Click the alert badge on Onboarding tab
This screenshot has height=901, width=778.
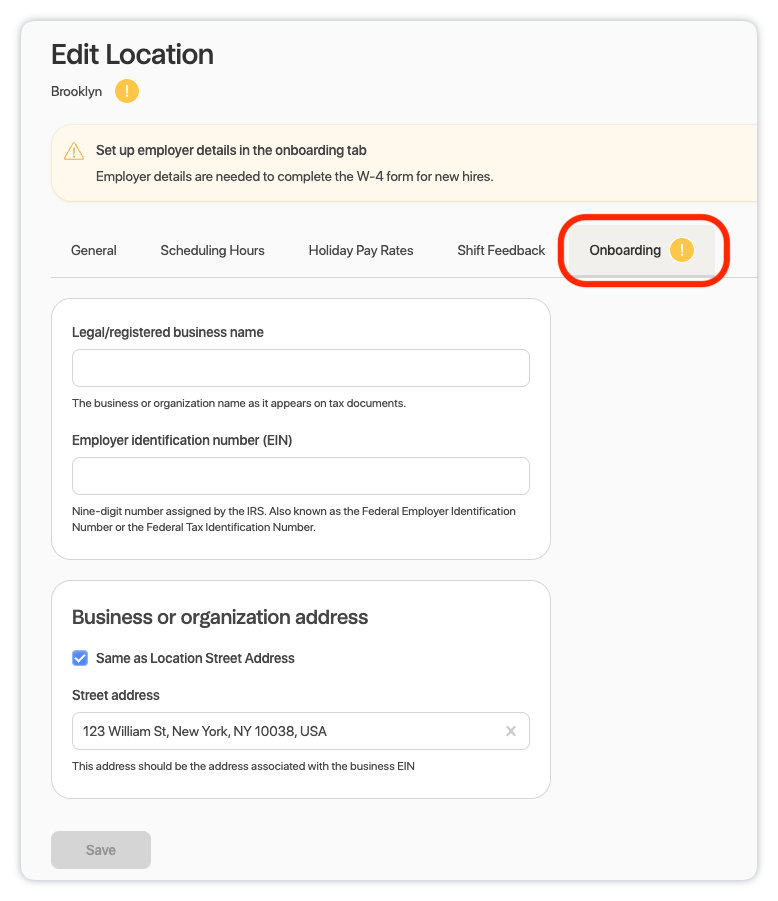click(682, 250)
